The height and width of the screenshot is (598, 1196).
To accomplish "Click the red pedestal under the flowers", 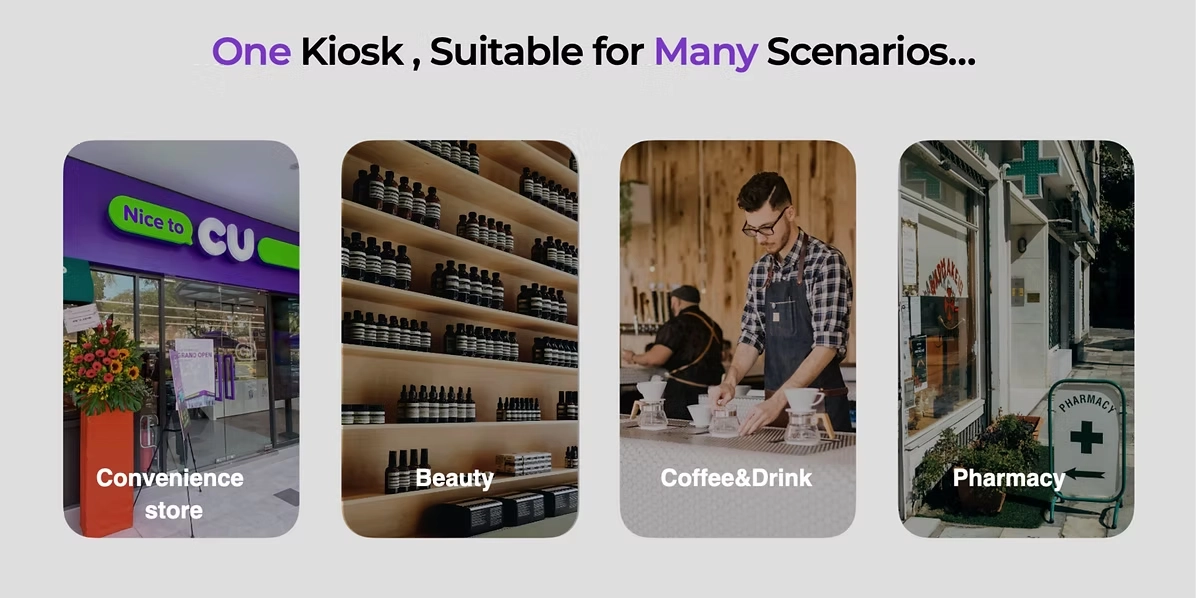I will tap(107, 472).
